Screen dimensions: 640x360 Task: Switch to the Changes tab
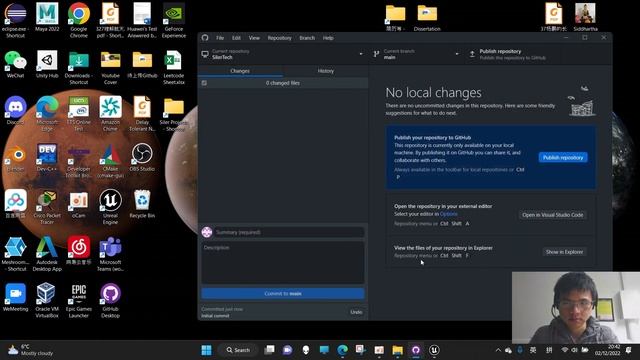(240, 71)
